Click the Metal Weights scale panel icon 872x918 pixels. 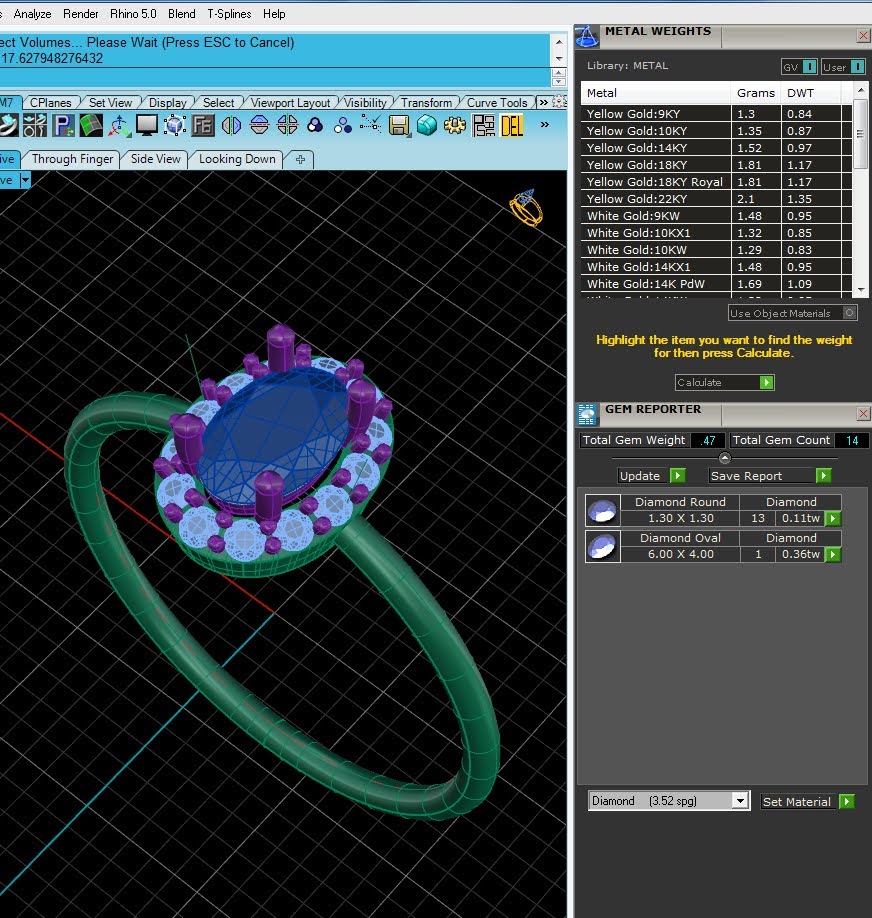click(x=587, y=36)
